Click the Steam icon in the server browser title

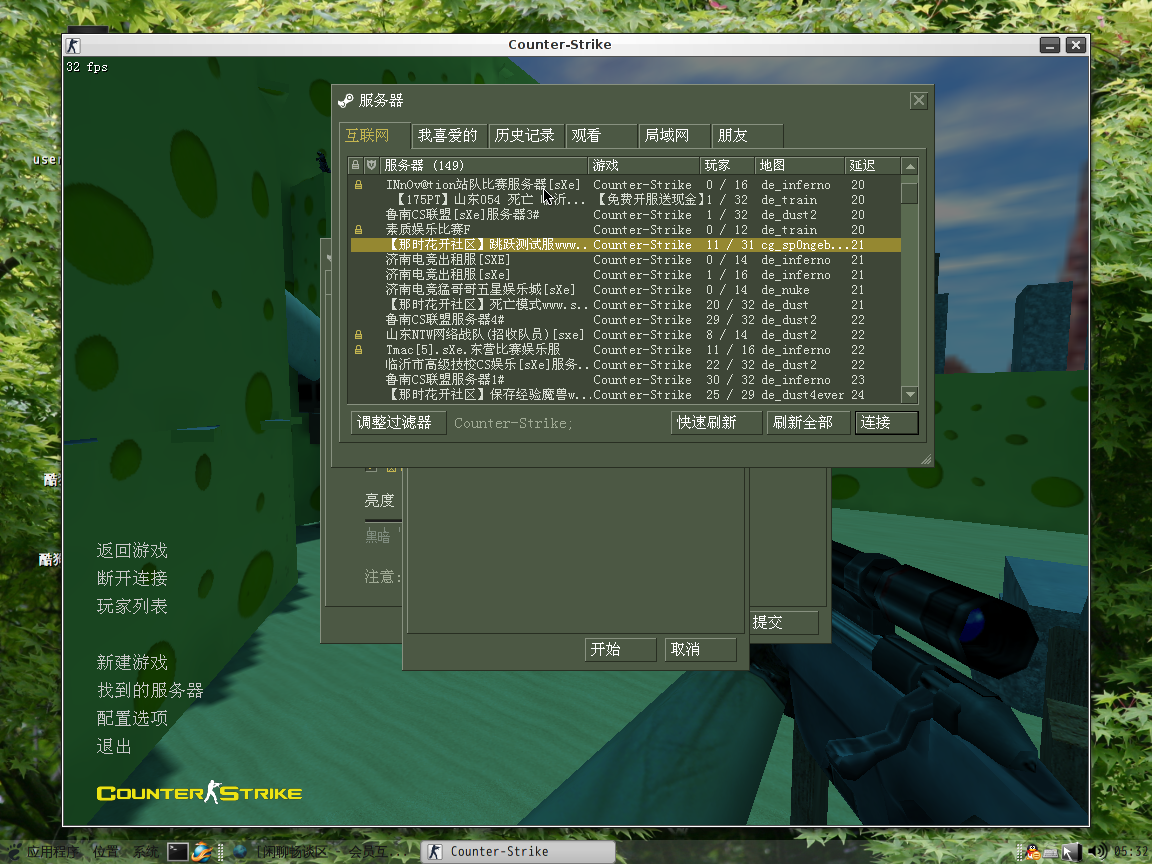pos(345,101)
